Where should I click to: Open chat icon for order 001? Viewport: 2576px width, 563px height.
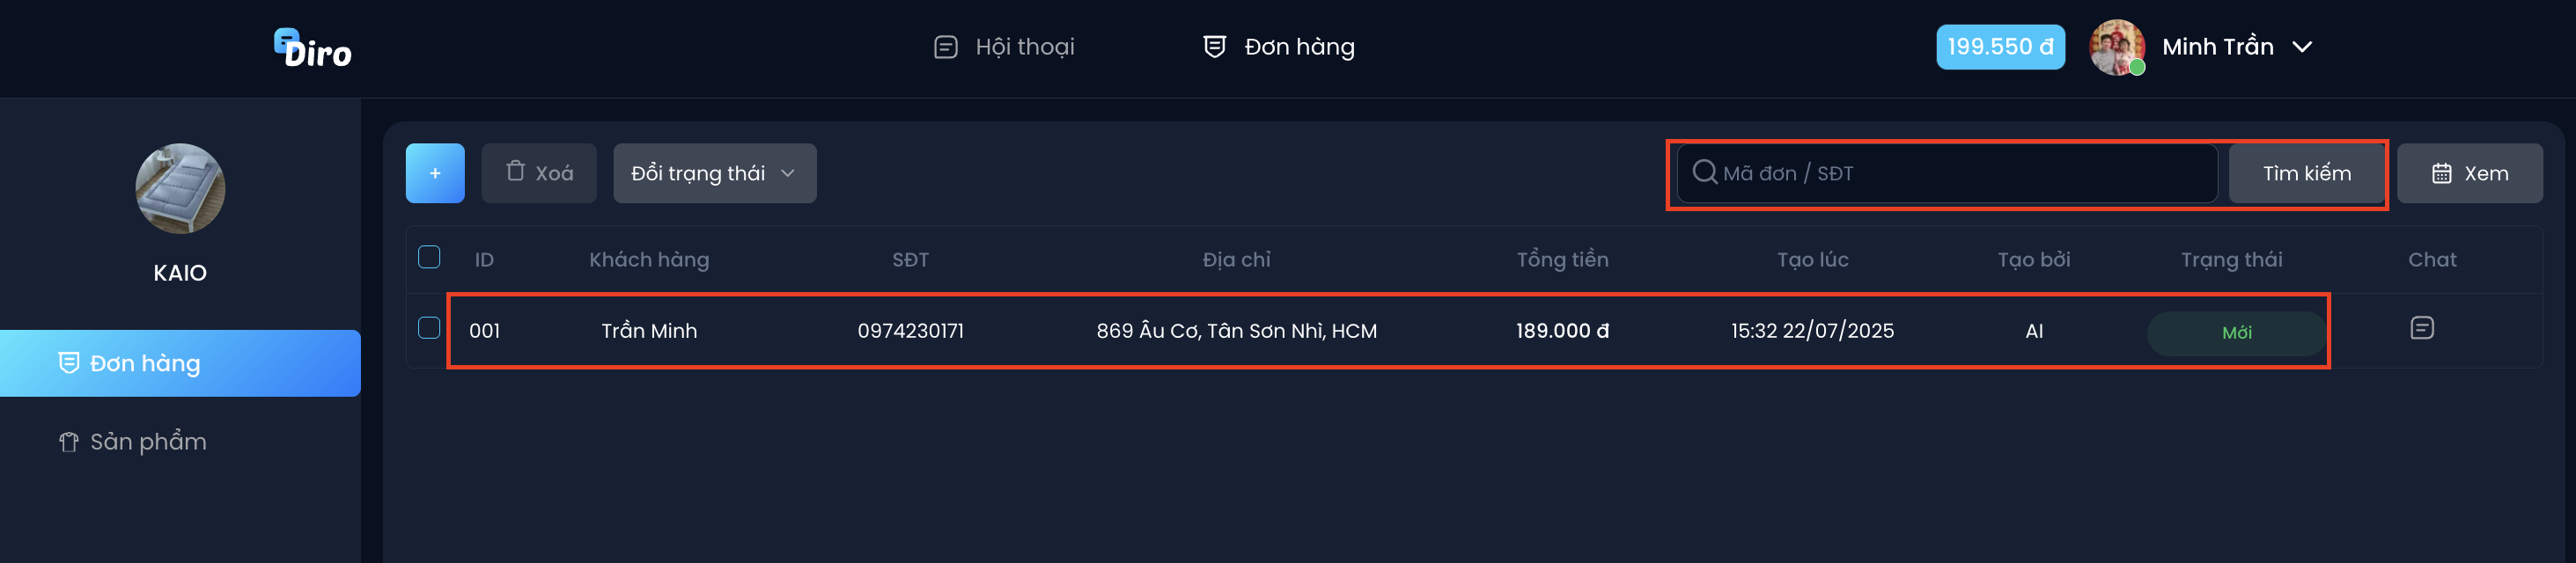[2421, 328]
